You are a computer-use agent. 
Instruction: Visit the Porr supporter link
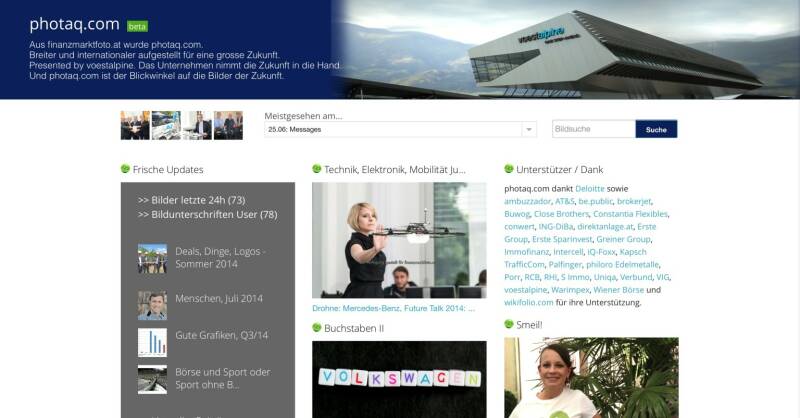512,277
